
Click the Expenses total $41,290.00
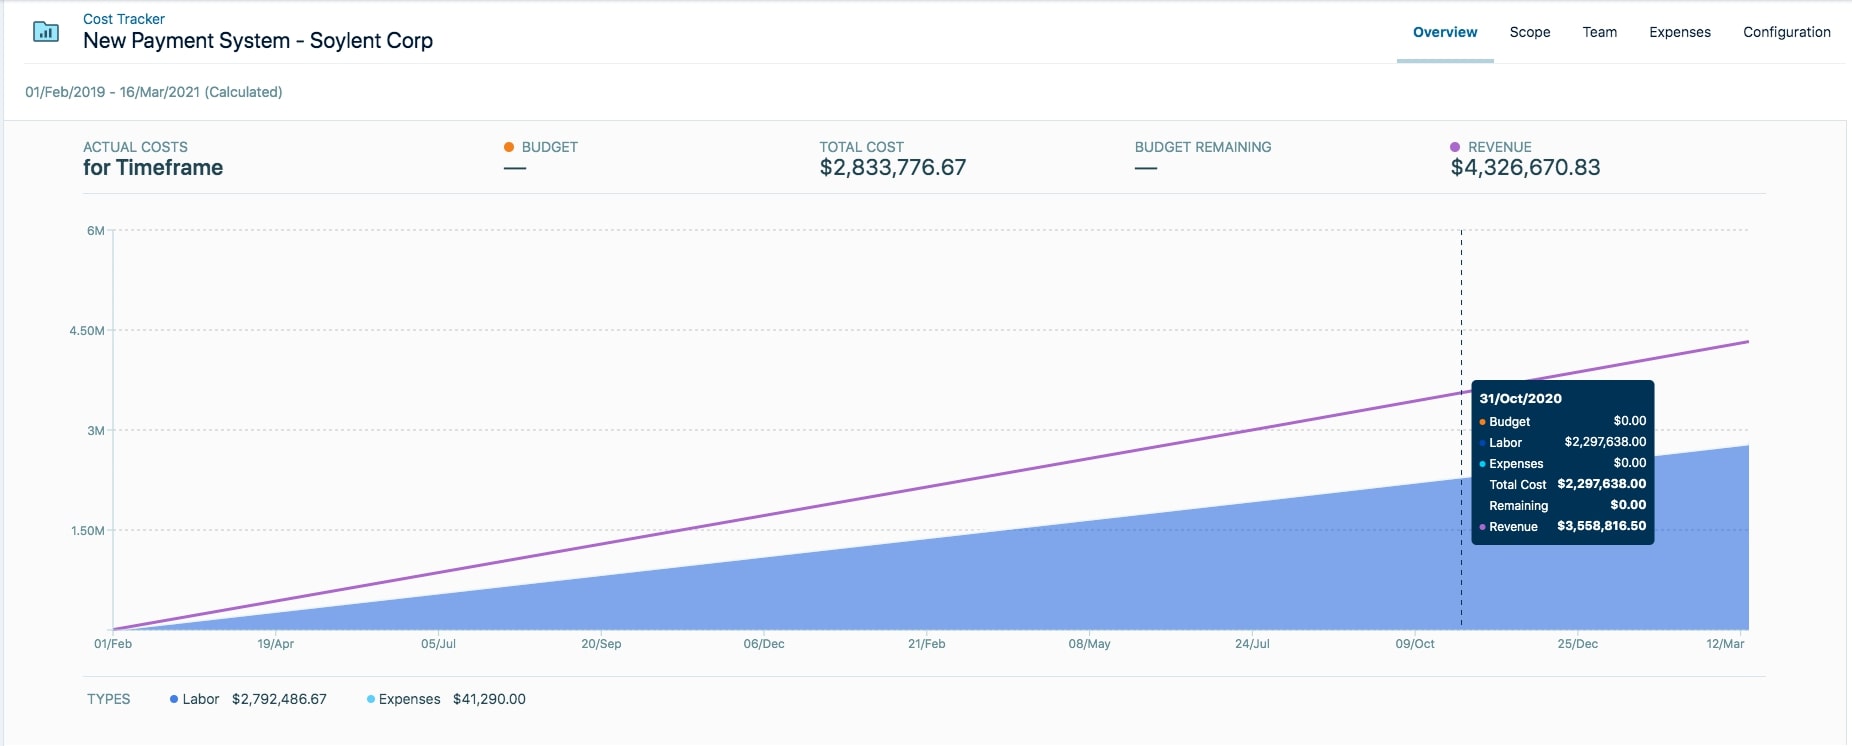489,699
